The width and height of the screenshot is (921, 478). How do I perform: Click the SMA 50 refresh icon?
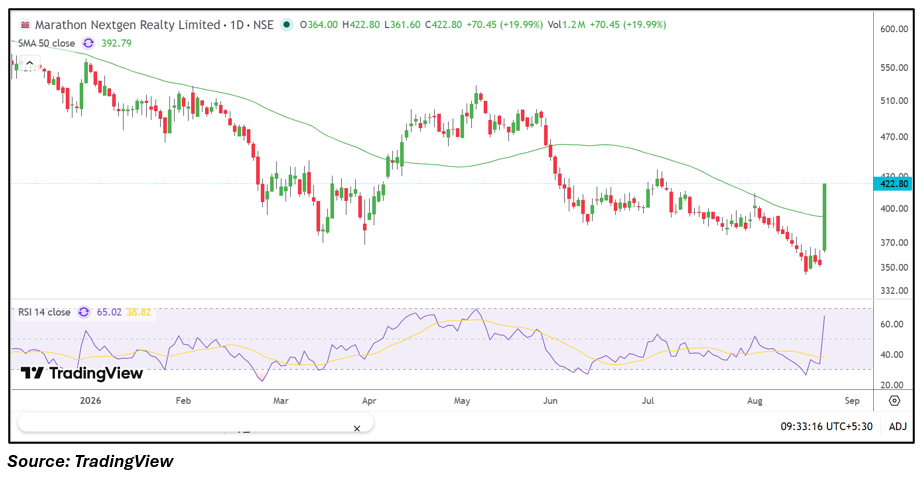pos(88,43)
